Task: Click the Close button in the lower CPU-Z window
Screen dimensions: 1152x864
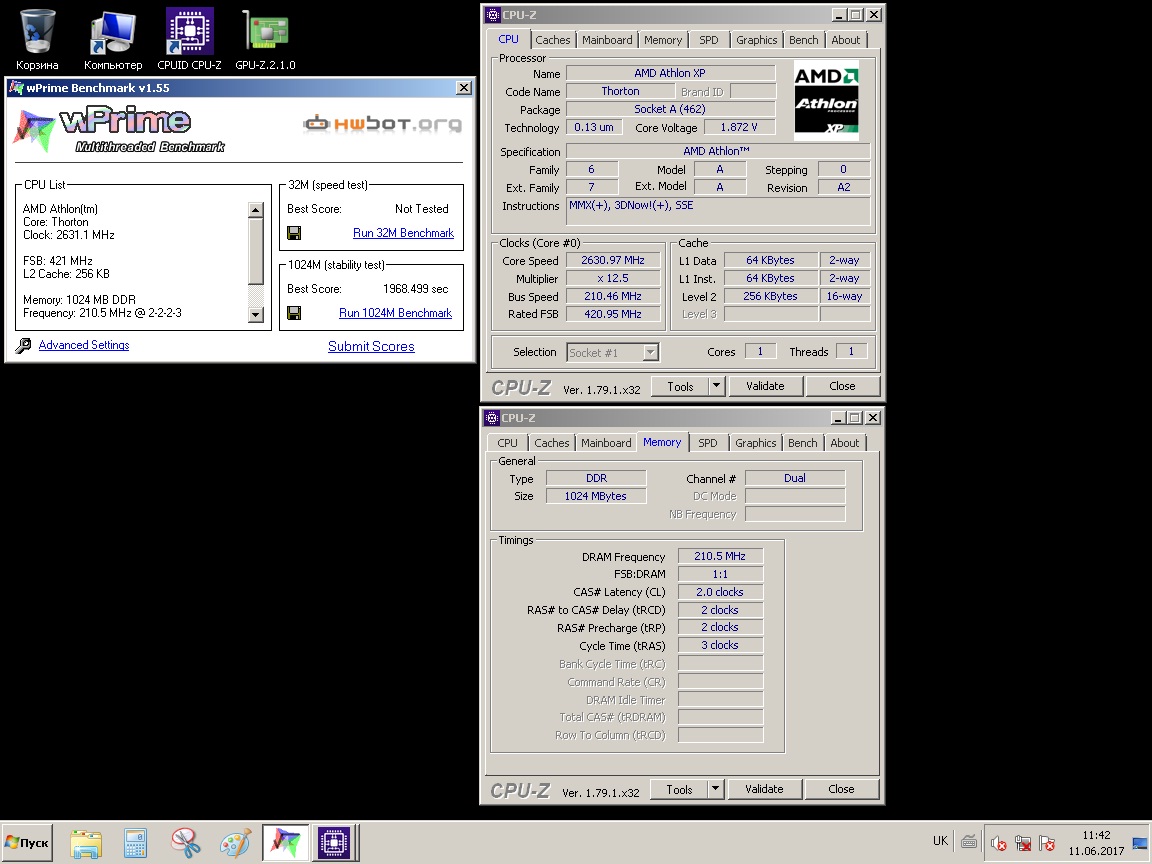Action: pyautogui.click(x=841, y=789)
